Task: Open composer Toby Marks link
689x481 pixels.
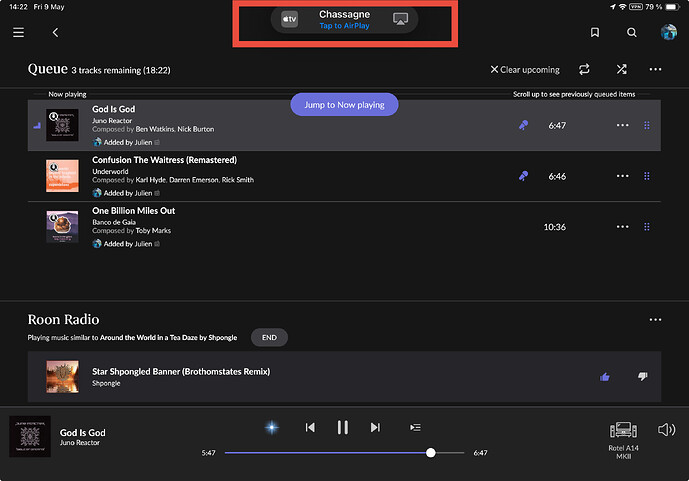Action: pyautogui.click(x=153, y=231)
